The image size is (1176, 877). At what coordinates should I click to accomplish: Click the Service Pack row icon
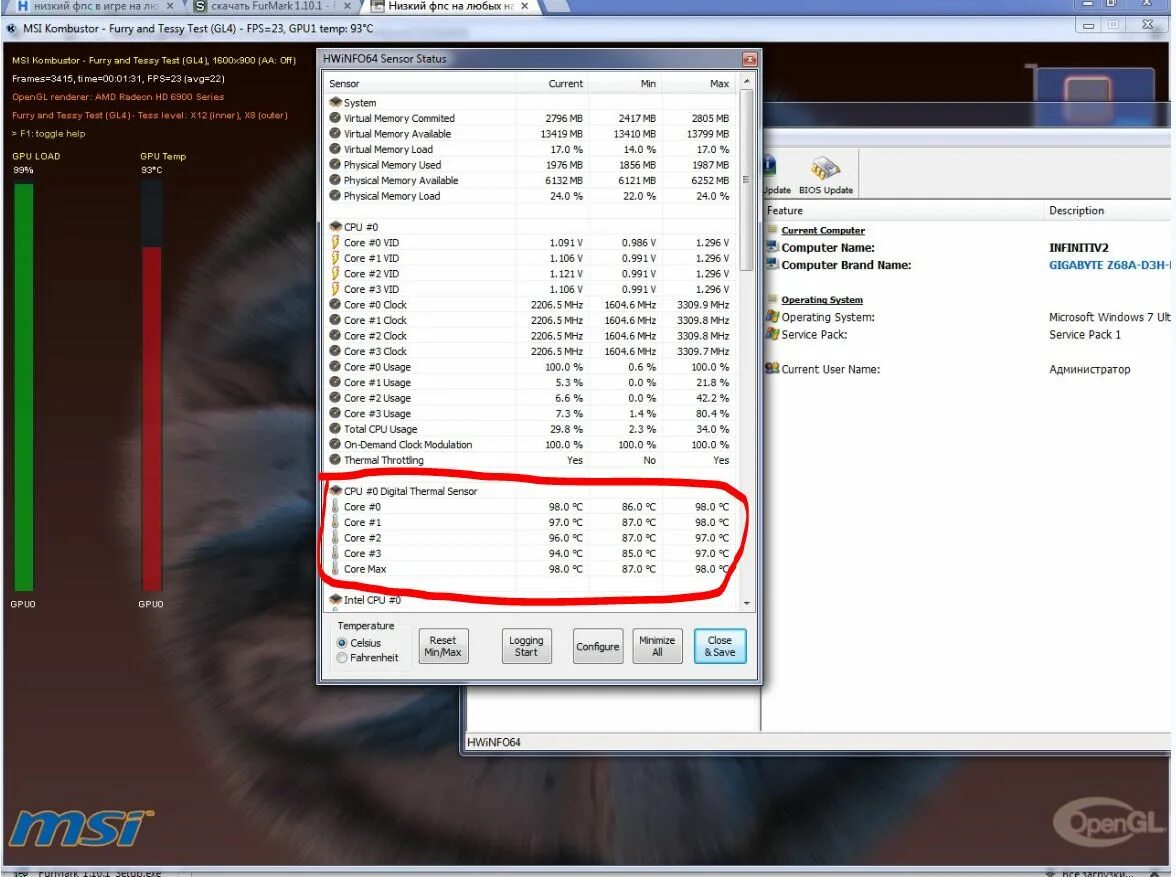772,334
